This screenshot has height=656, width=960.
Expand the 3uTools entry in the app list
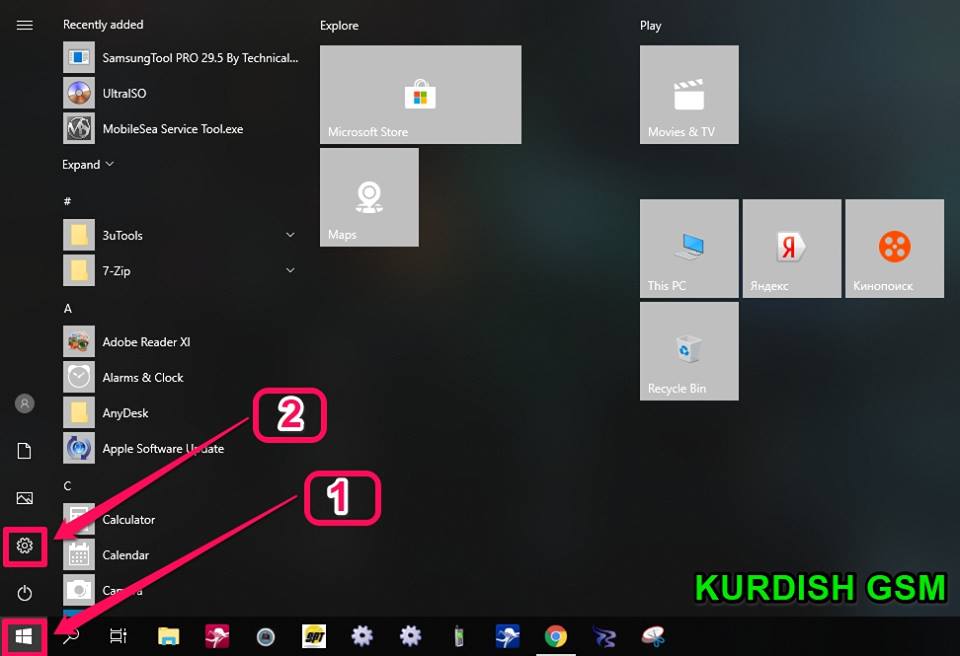[x=290, y=234]
